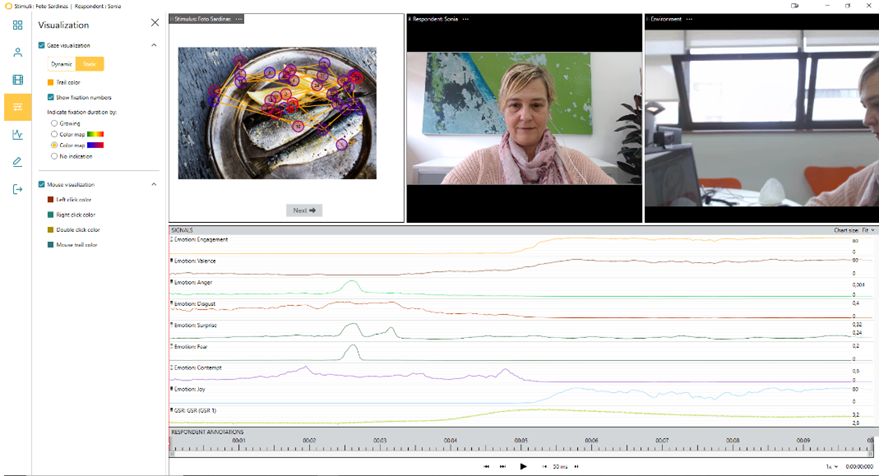Screen dimensions: 879x476
Task: Click the orange Trail color swatch
Action: pos(51,82)
